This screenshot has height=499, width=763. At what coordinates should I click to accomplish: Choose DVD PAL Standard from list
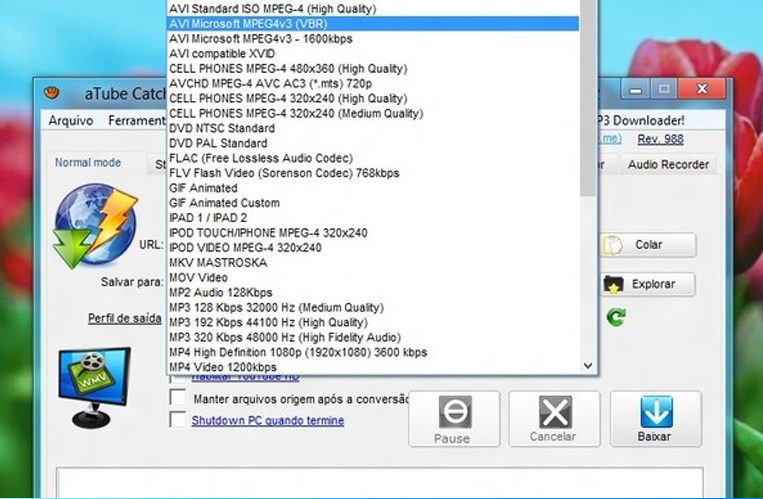[x=373, y=144]
